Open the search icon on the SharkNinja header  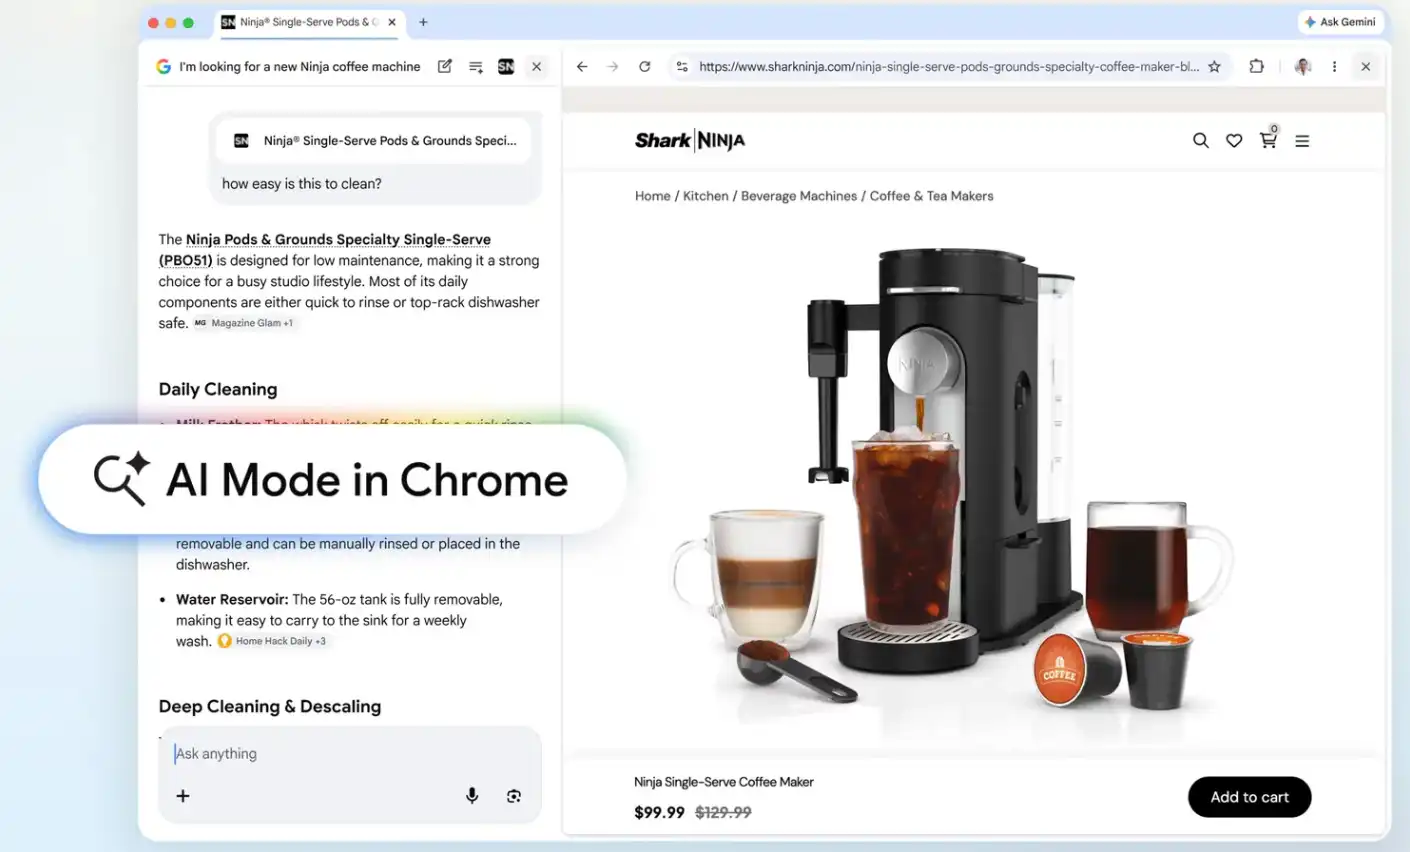1200,141
